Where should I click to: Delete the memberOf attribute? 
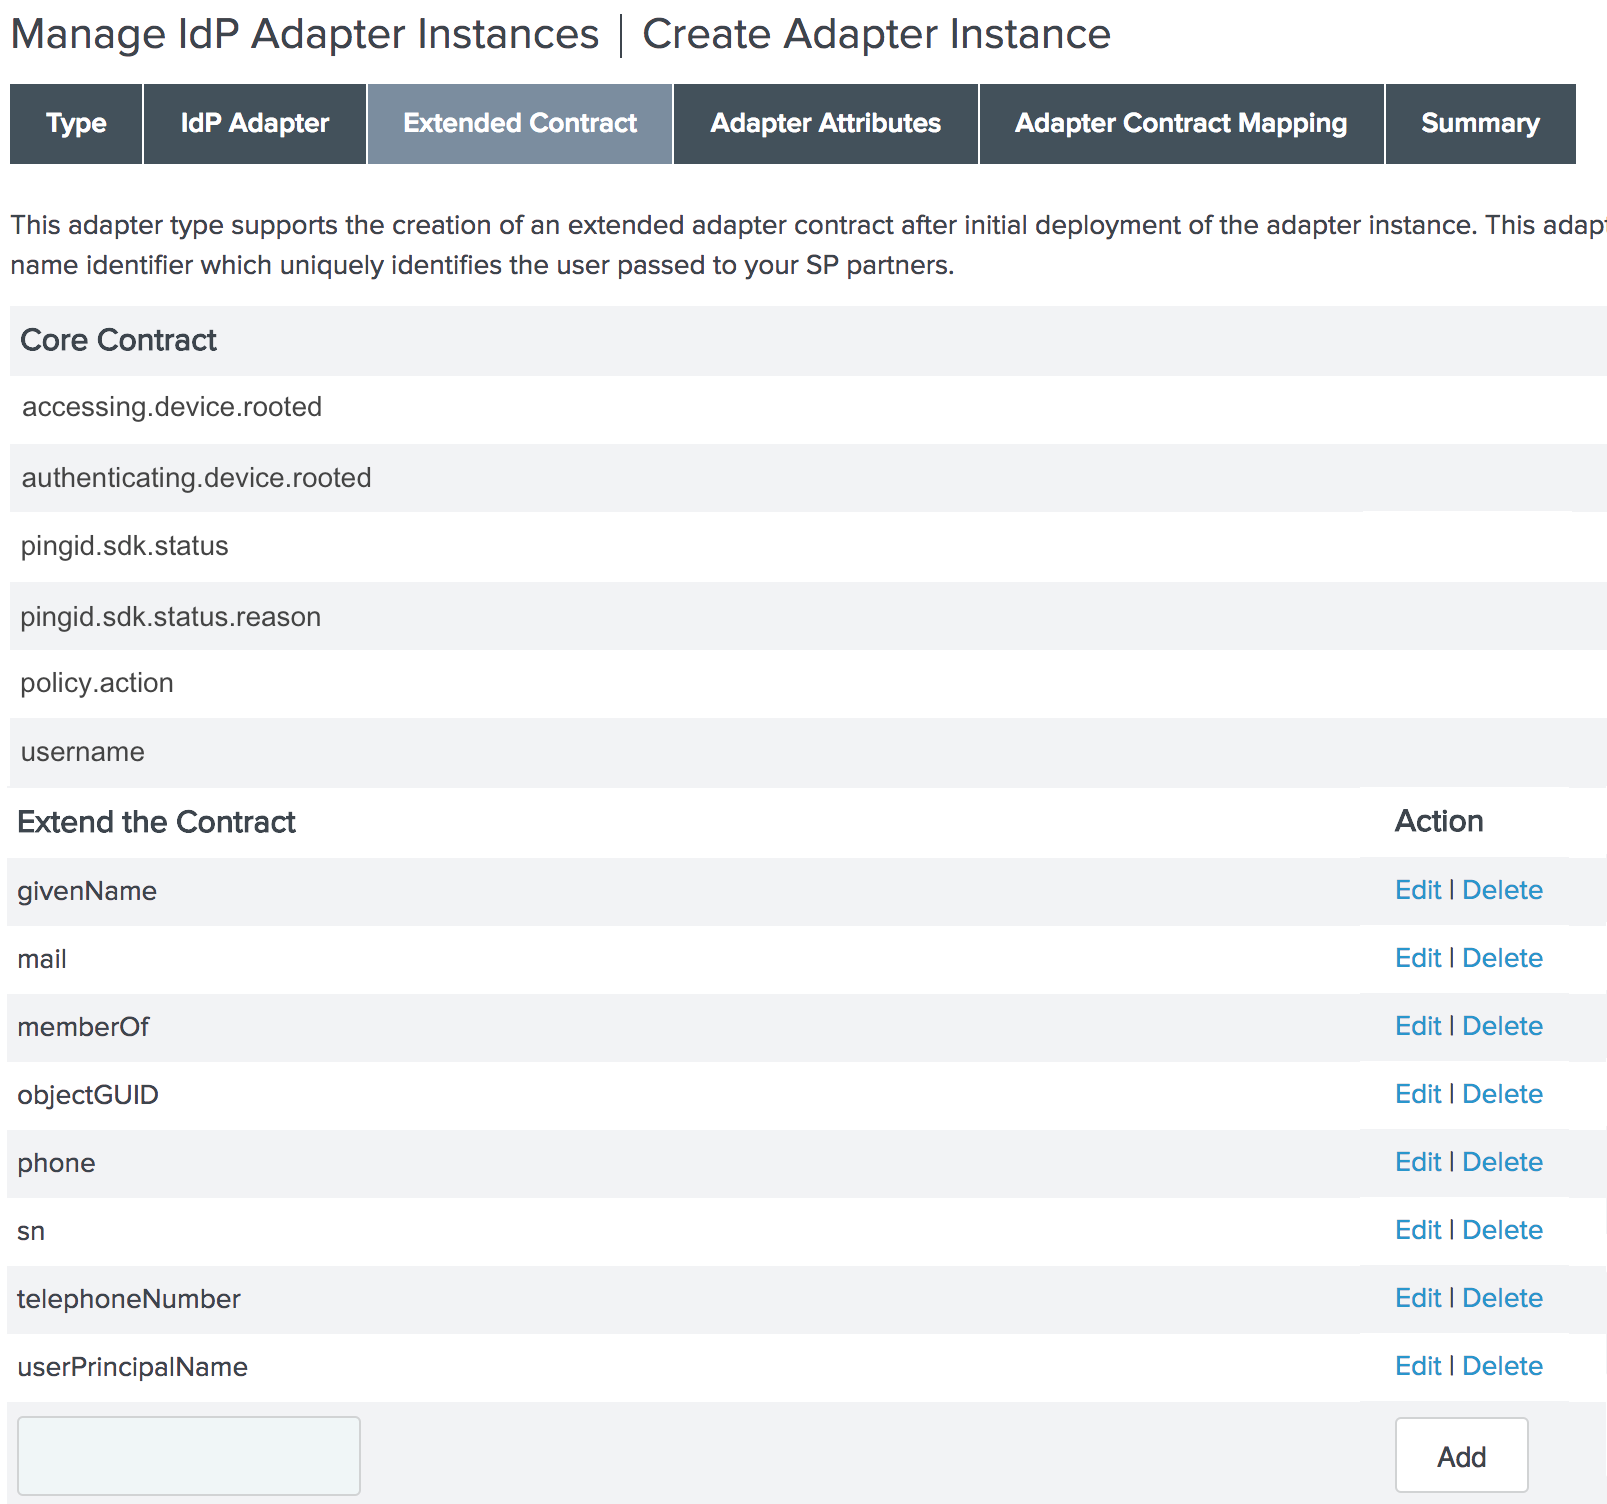tap(1502, 1026)
